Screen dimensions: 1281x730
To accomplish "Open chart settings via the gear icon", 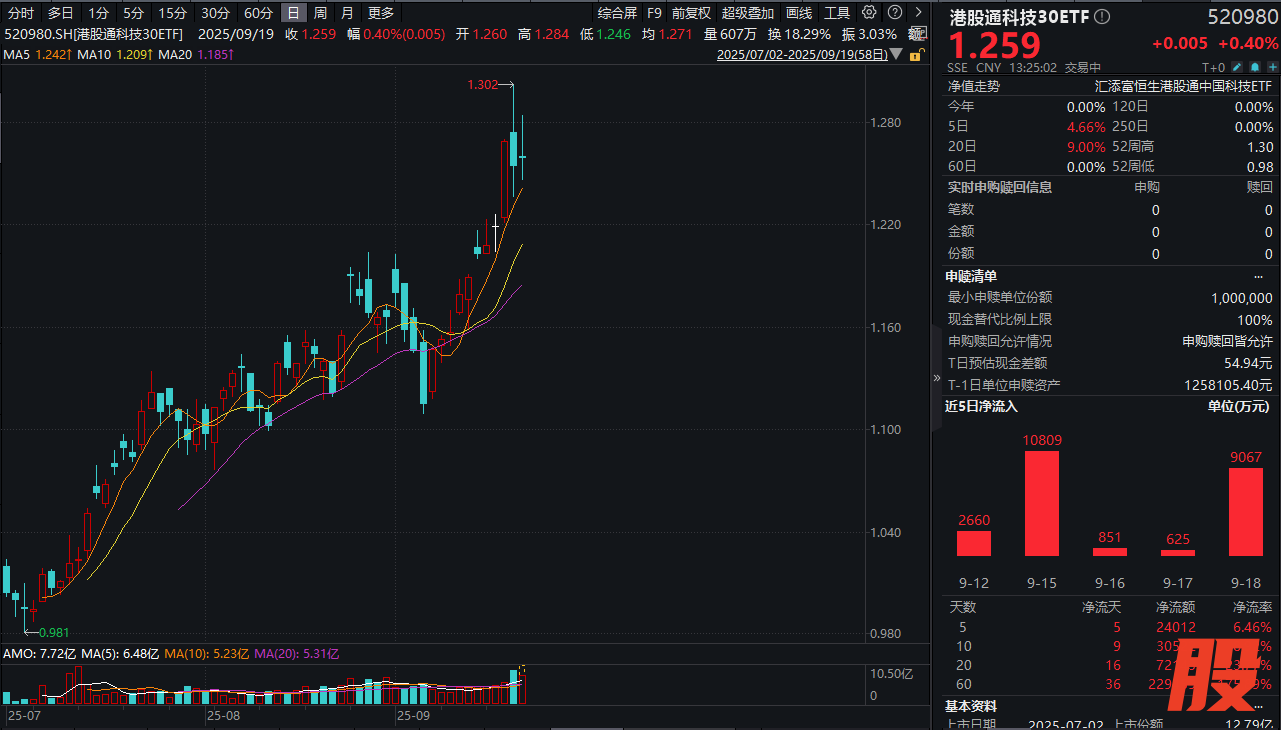I will coord(868,13).
